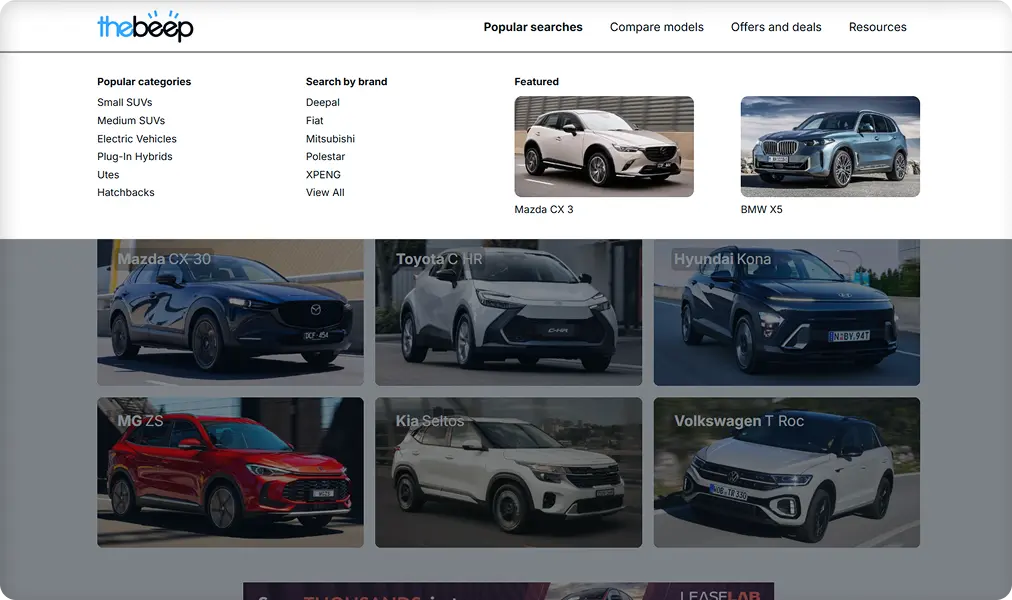Open the Compare models menu
Image resolution: width=1012 pixels, height=600 pixels.
(656, 27)
